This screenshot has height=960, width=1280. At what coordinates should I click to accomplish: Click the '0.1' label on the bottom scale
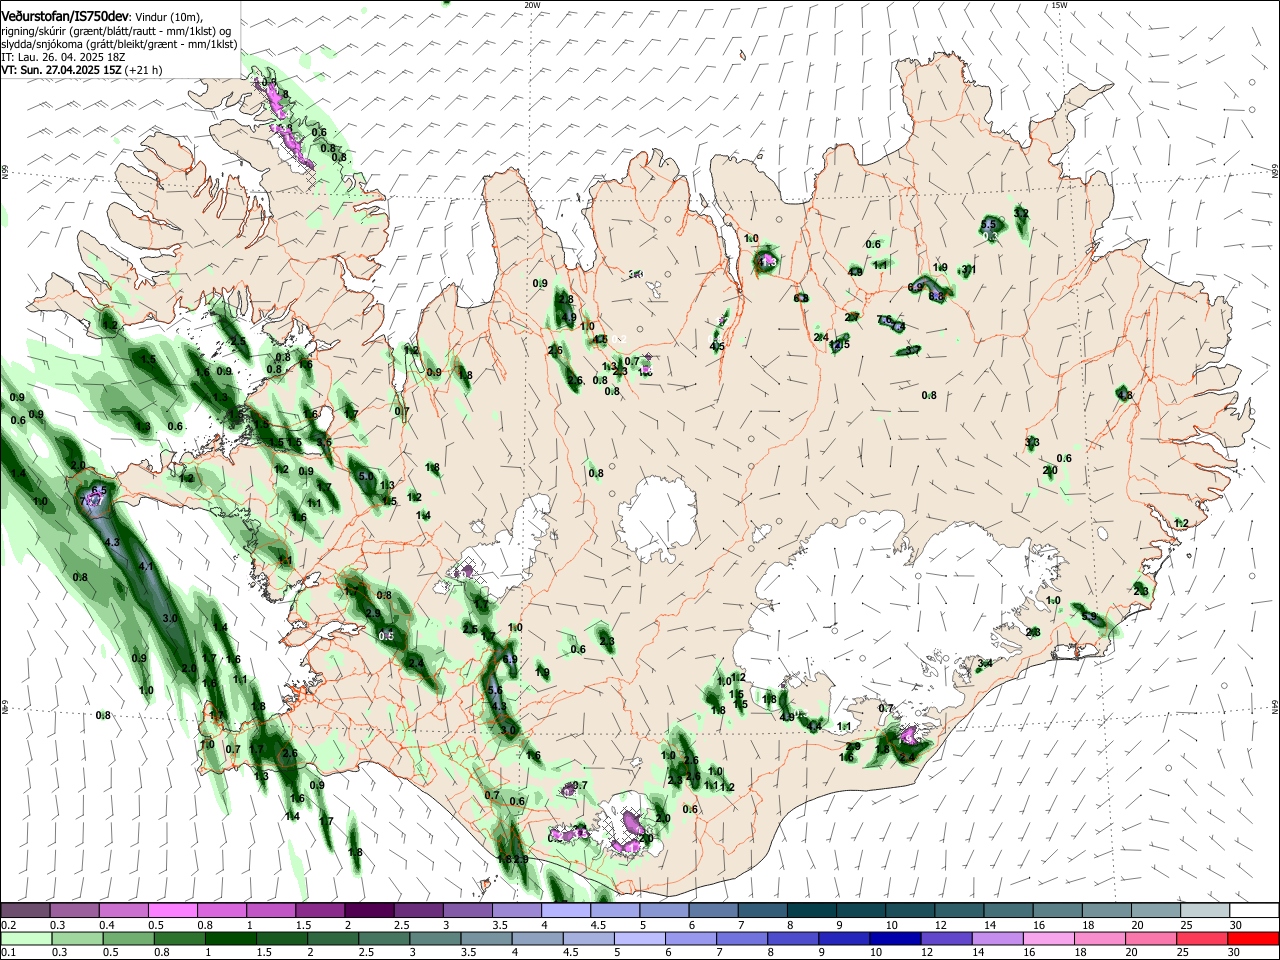pos(8,953)
